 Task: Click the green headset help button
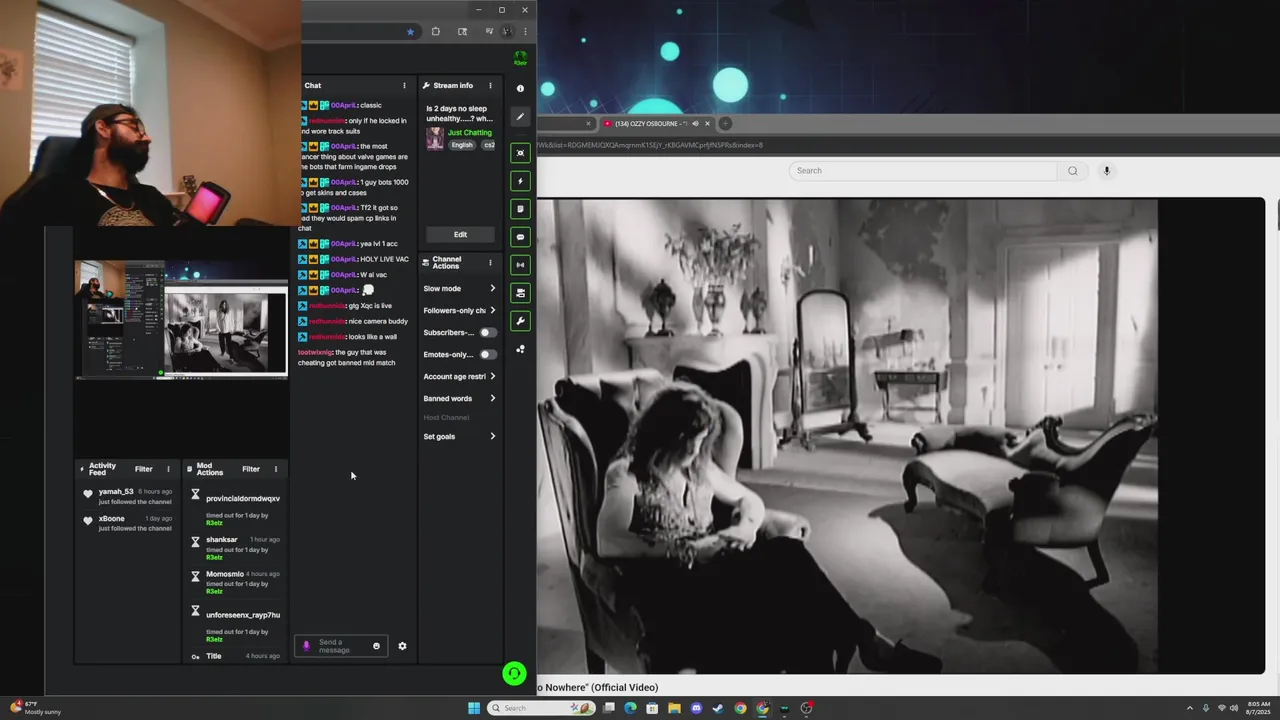coord(514,674)
